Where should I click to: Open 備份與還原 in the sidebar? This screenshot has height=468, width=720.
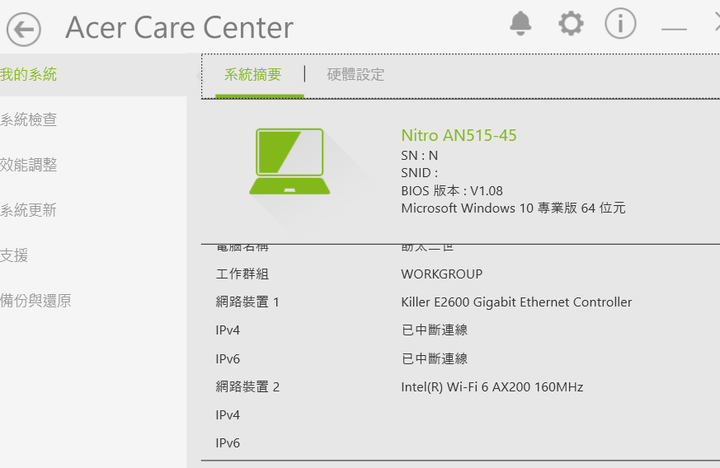click(35, 300)
